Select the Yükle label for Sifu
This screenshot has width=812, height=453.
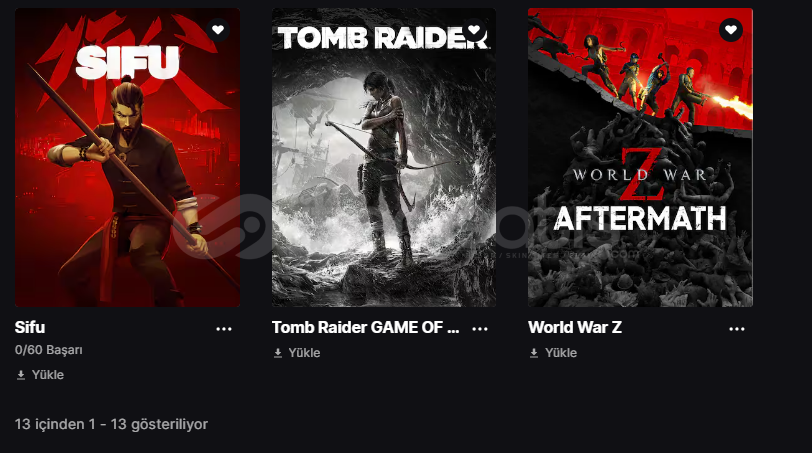tap(48, 375)
